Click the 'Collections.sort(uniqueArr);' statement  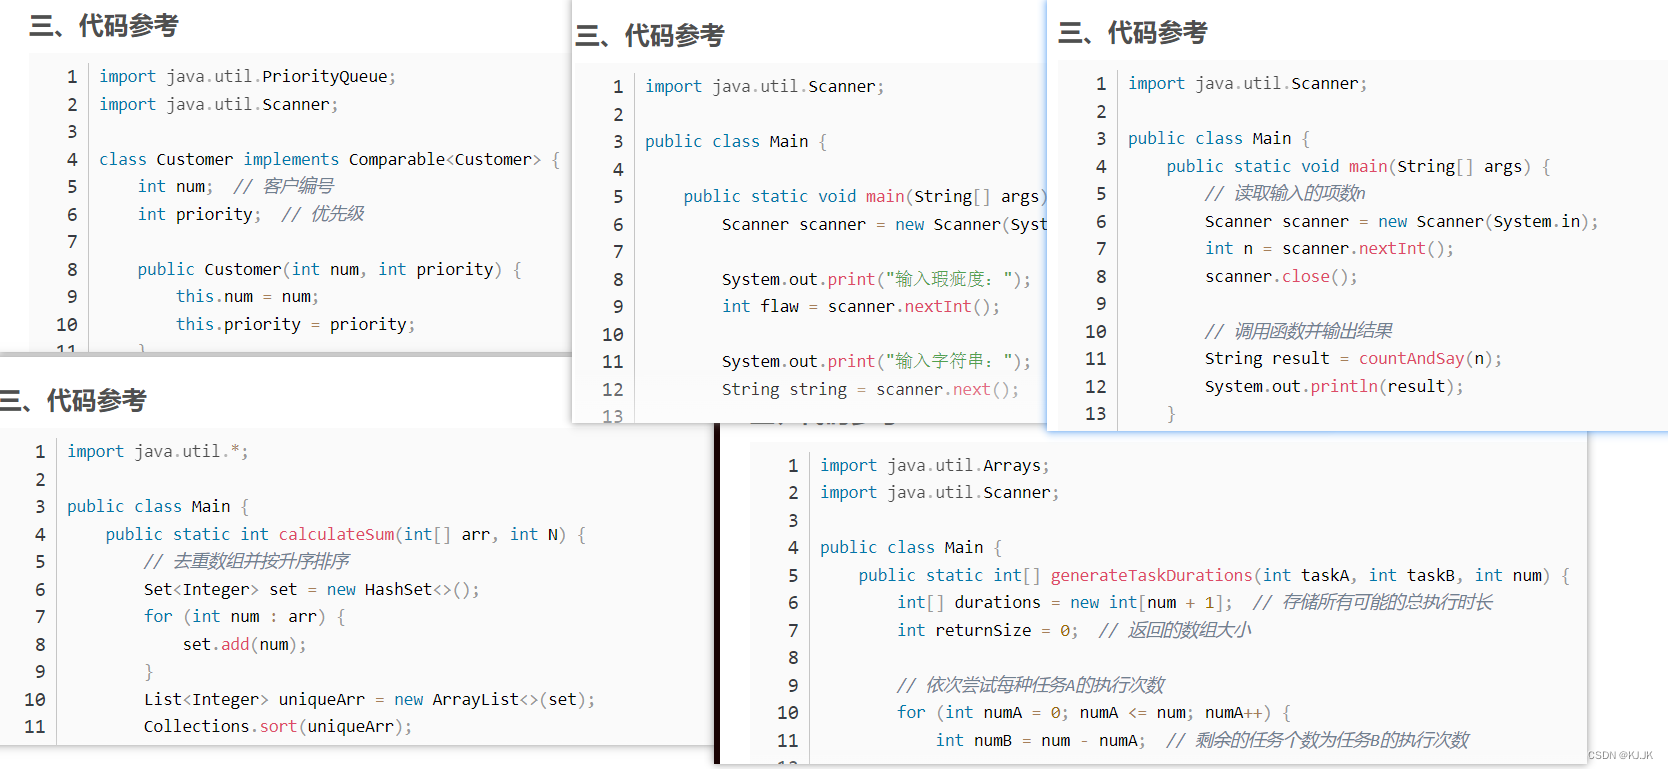tap(277, 727)
